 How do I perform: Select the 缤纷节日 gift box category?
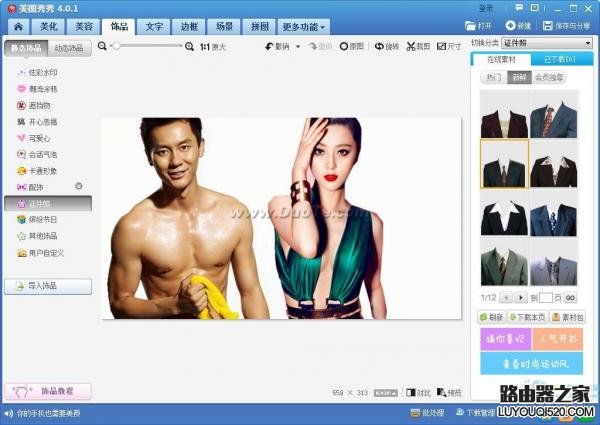[37, 220]
